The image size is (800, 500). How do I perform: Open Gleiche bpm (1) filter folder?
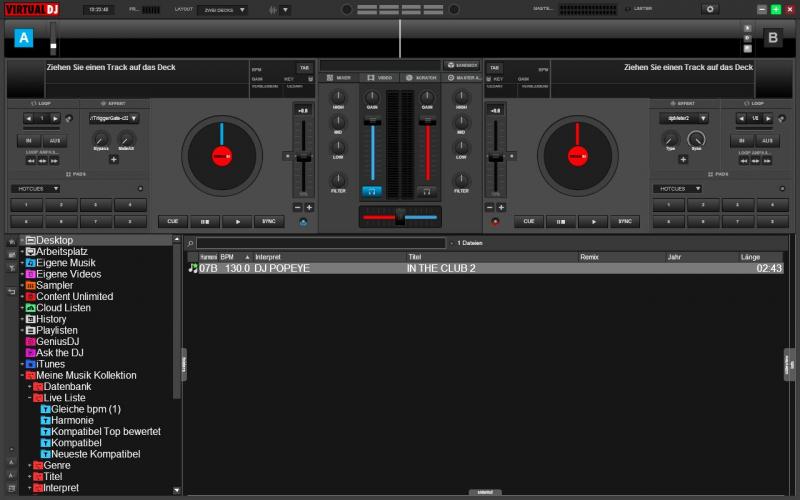coord(86,409)
